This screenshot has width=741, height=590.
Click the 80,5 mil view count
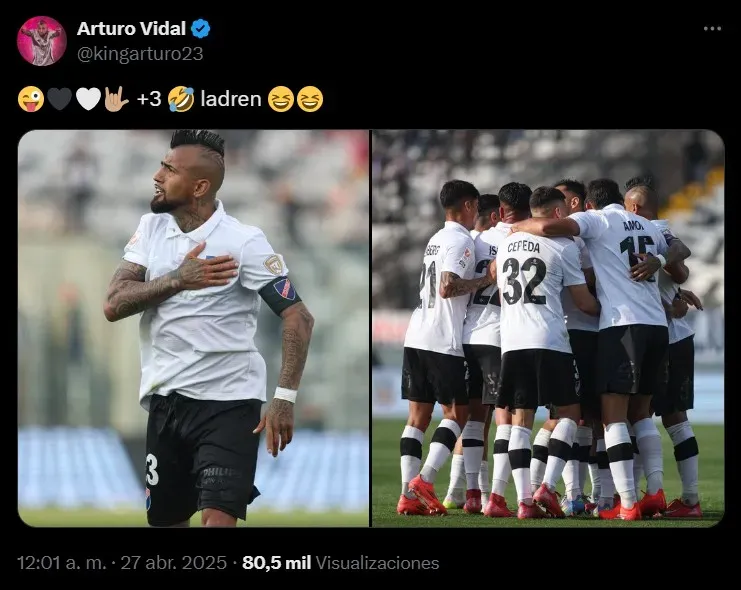[x=276, y=563]
